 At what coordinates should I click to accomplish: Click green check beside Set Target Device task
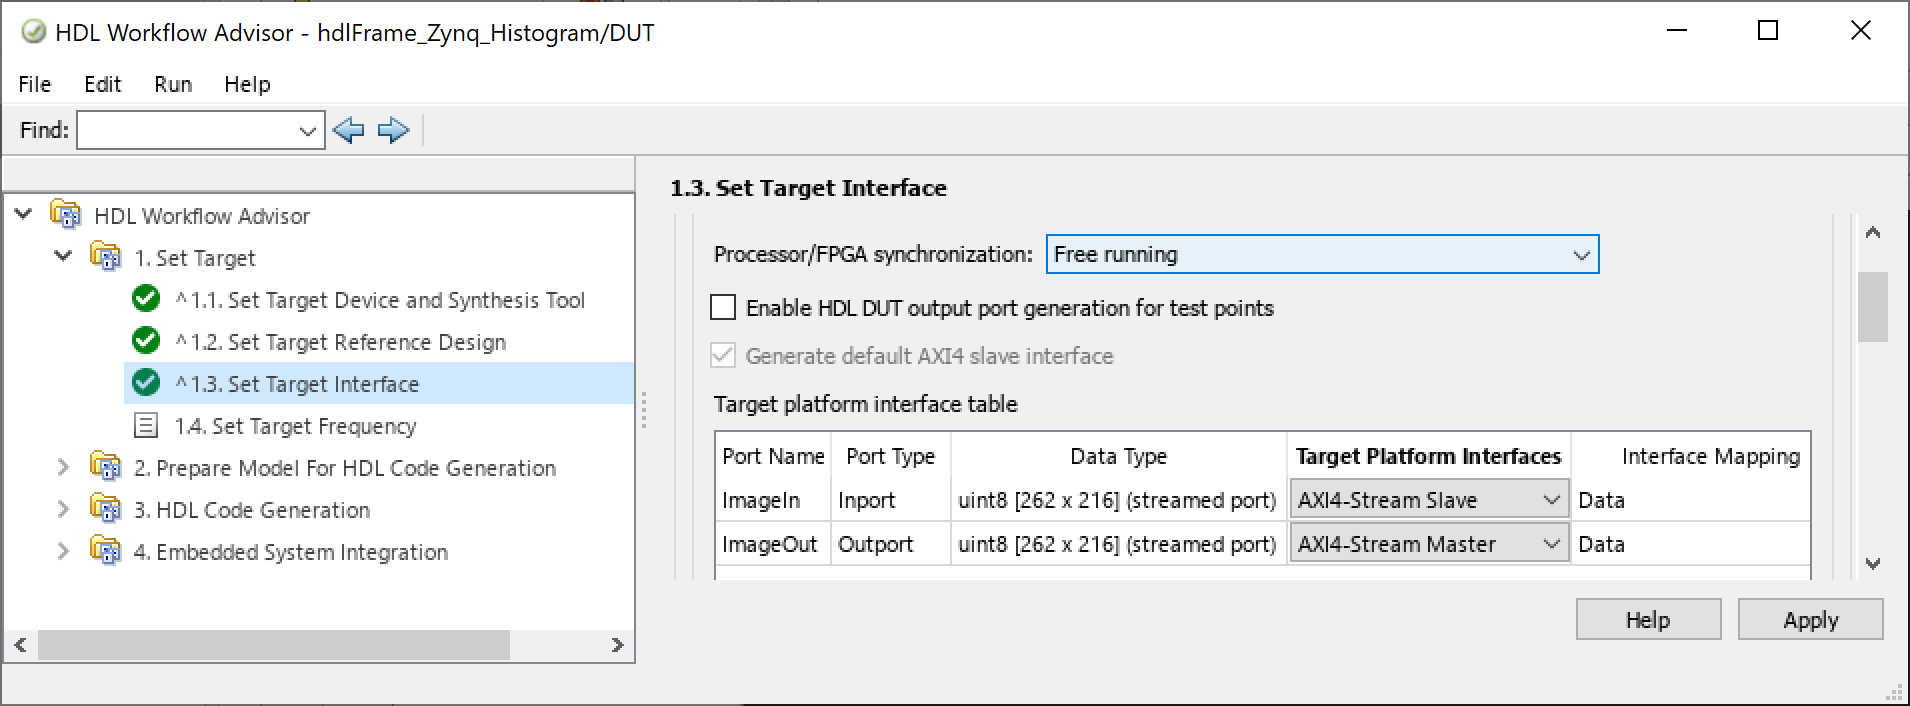146,299
